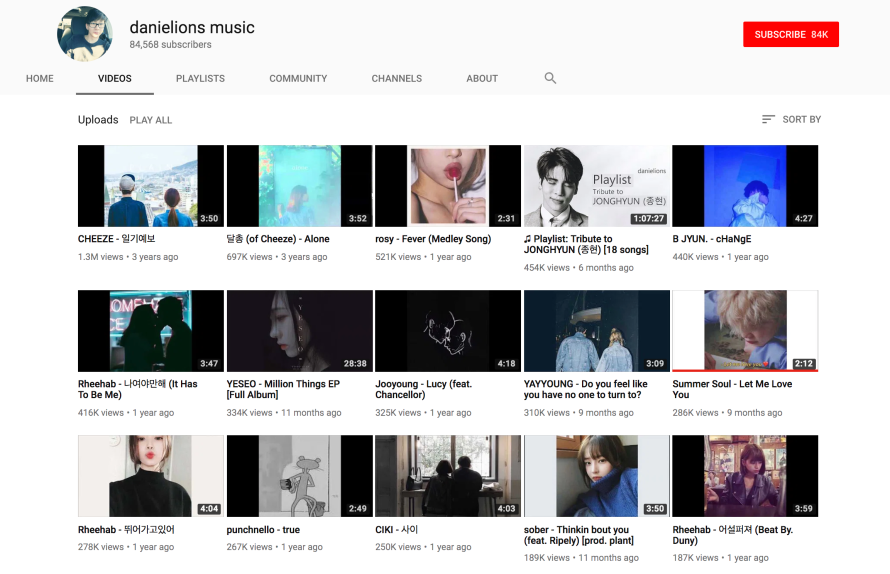Image resolution: width=890 pixels, height=574 pixels.
Task: Open the Tribute to JONGHYUN playlist thumbnail
Action: coord(597,186)
